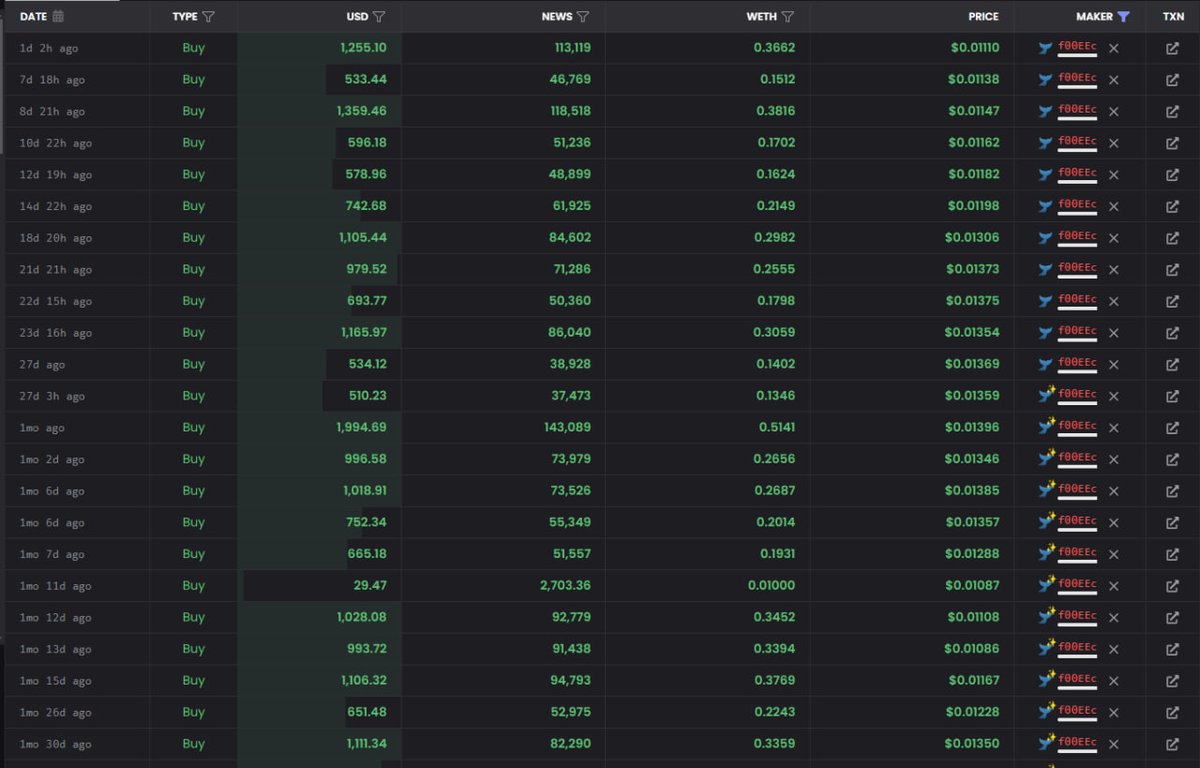Image resolution: width=1200 pixels, height=768 pixels.
Task: Click the date 1mo 26d ago
Action: click(x=56, y=713)
